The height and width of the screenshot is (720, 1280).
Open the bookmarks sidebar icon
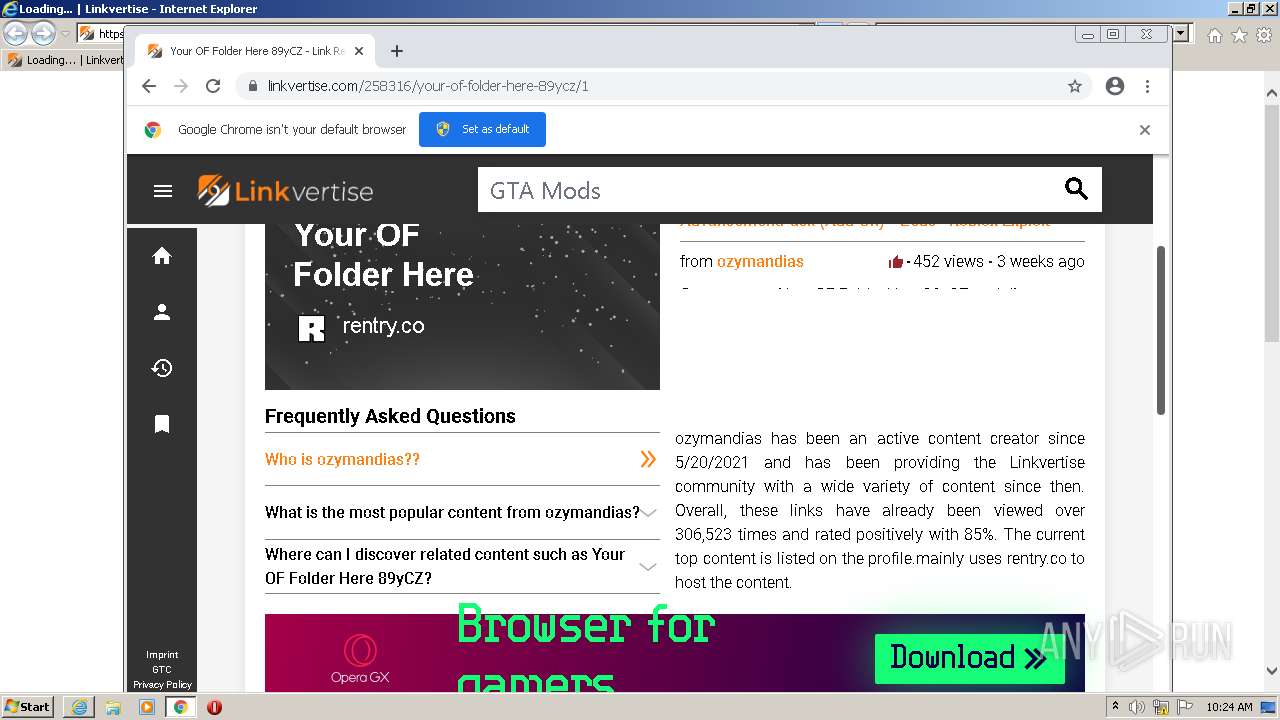[x=162, y=424]
